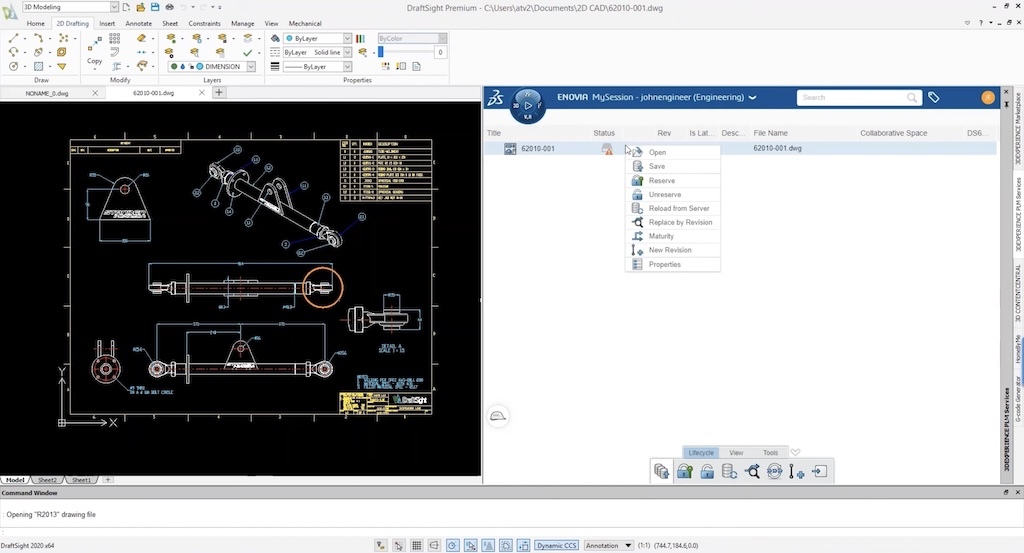1024x553 pixels.
Task: Expand the DIMENSION layer dropdown
Action: (x=251, y=67)
